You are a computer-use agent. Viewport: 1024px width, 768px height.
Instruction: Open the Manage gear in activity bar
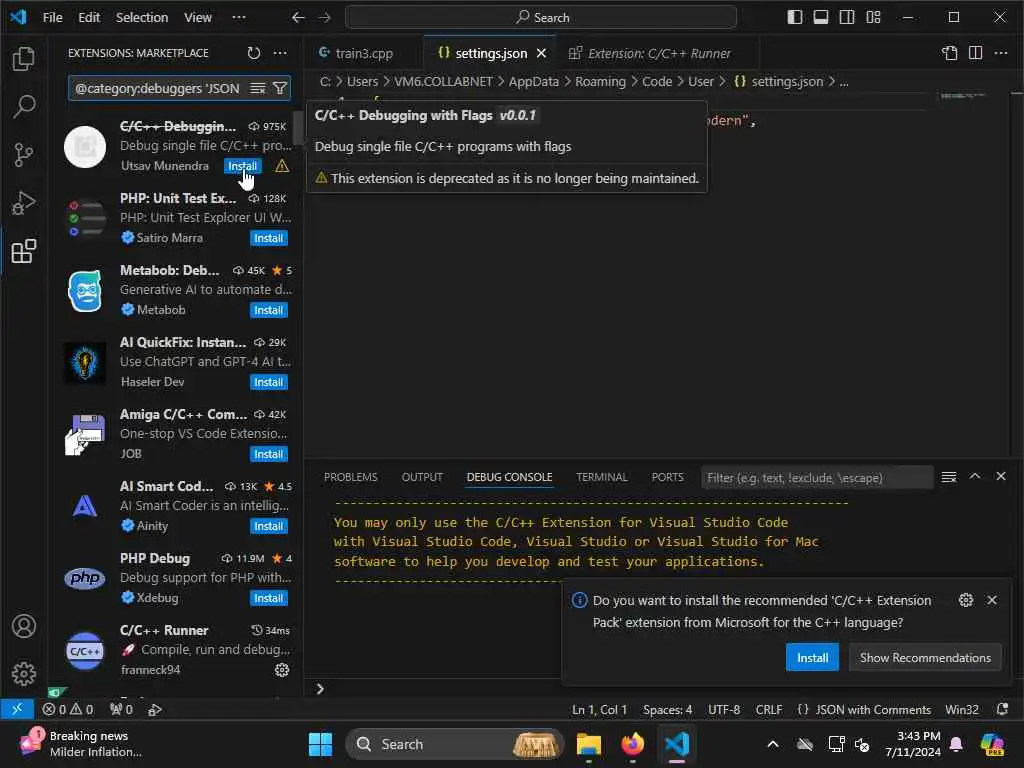pyautogui.click(x=24, y=673)
